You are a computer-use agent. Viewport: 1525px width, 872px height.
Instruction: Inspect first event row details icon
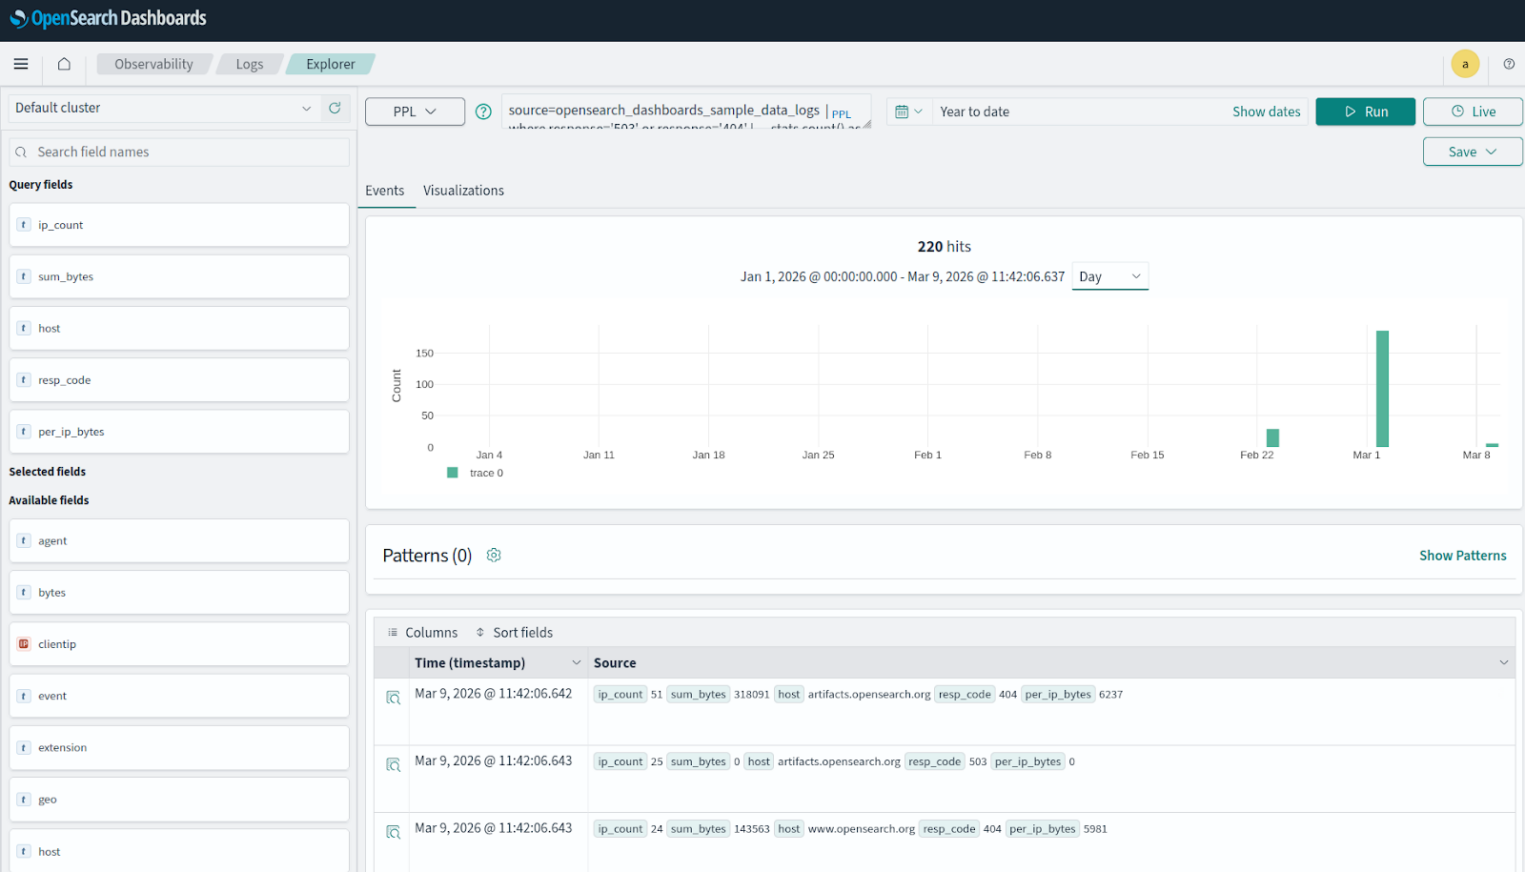(x=393, y=697)
